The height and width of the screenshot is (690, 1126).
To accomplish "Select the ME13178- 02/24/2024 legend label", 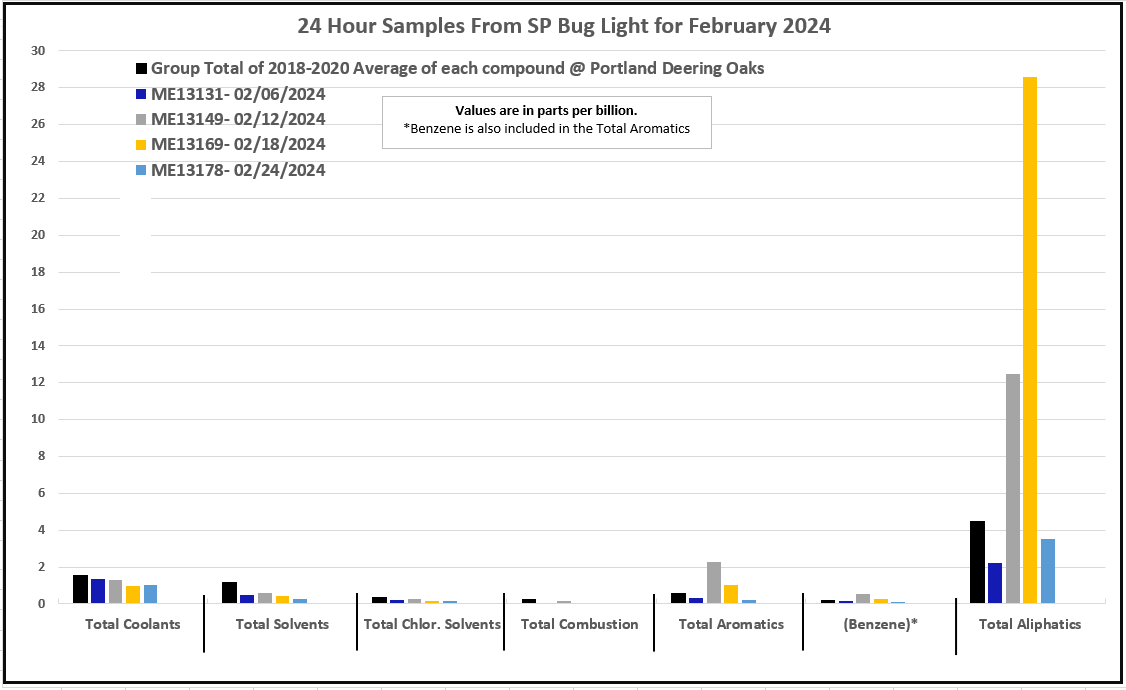I will coord(238,170).
